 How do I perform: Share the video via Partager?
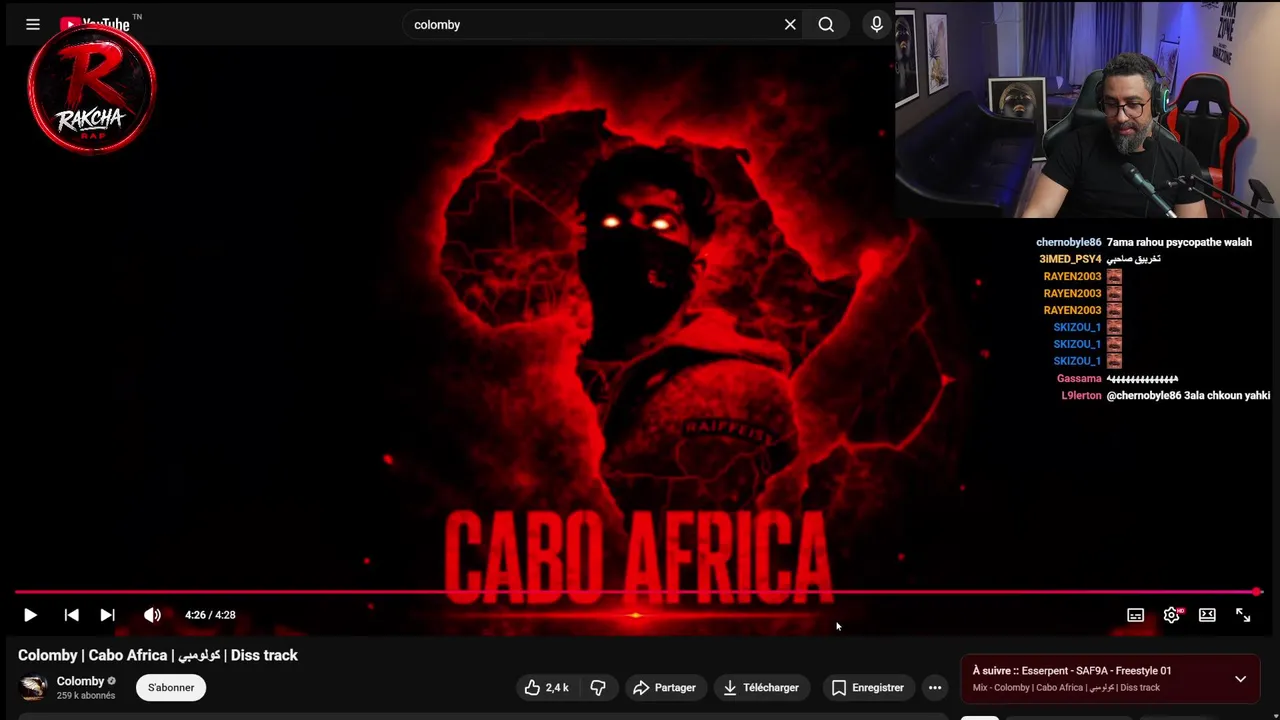tap(664, 687)
